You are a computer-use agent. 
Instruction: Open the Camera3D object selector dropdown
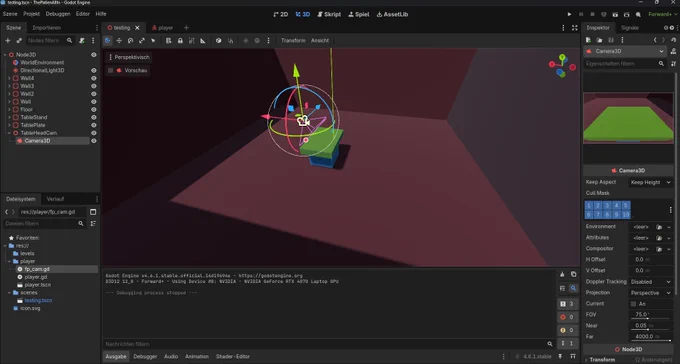pos(625,51)
